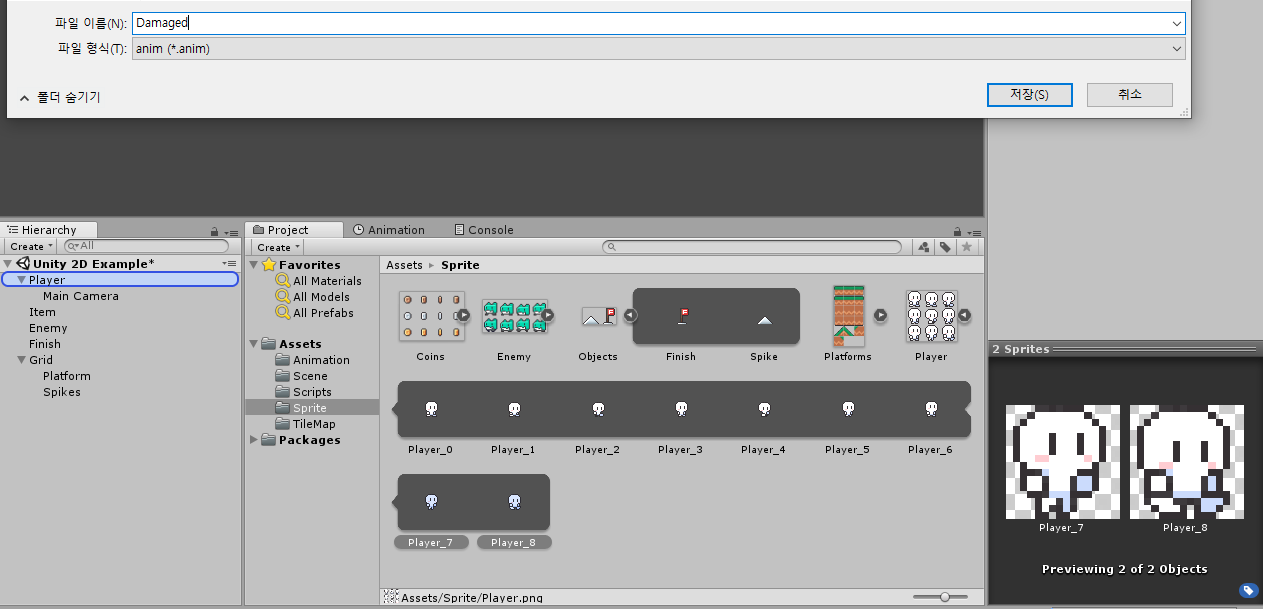This screenshot has width=1263, height=609.
Task: Select the Player_7 sprite in Project
Action: coord(431,501)
